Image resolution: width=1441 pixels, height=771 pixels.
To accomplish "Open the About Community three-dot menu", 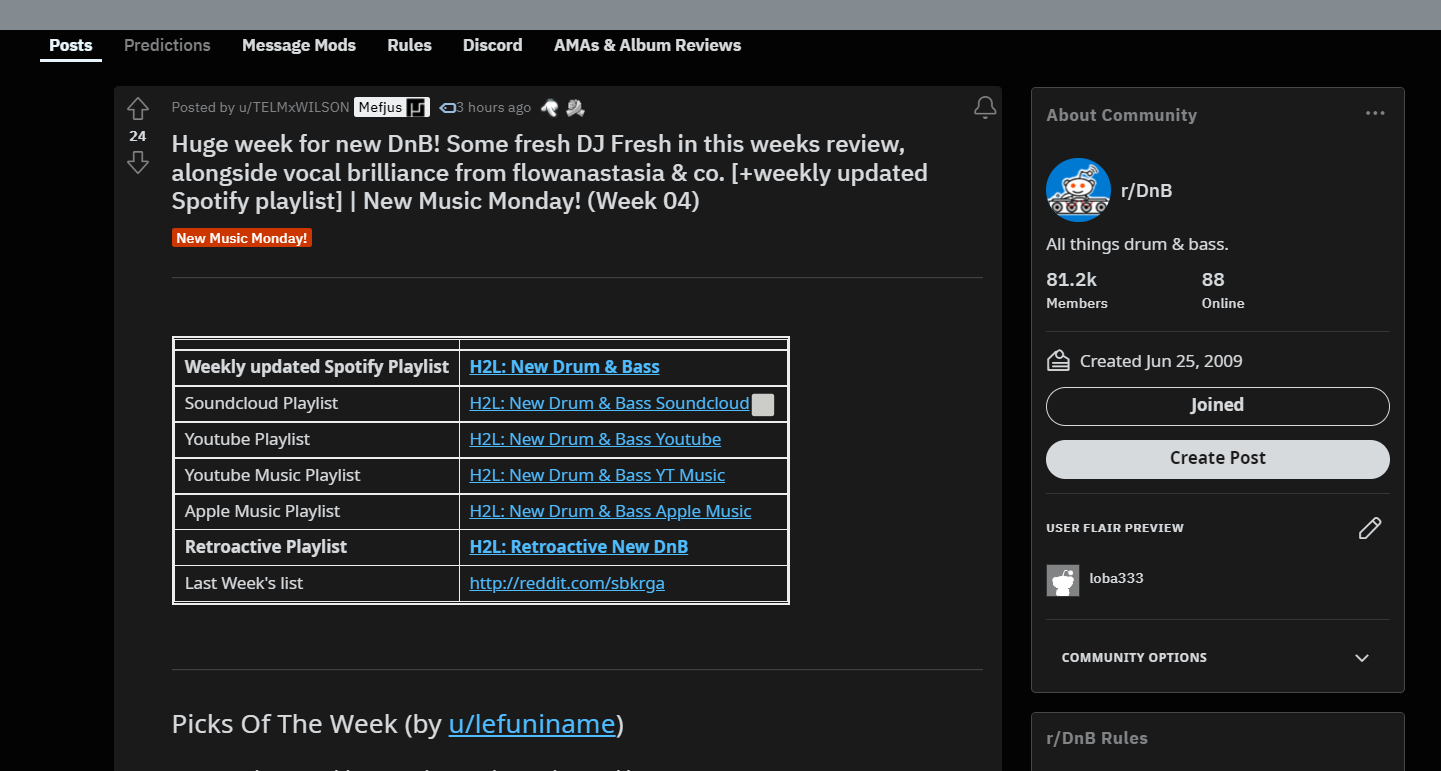I will click(x=1376, y=114).
